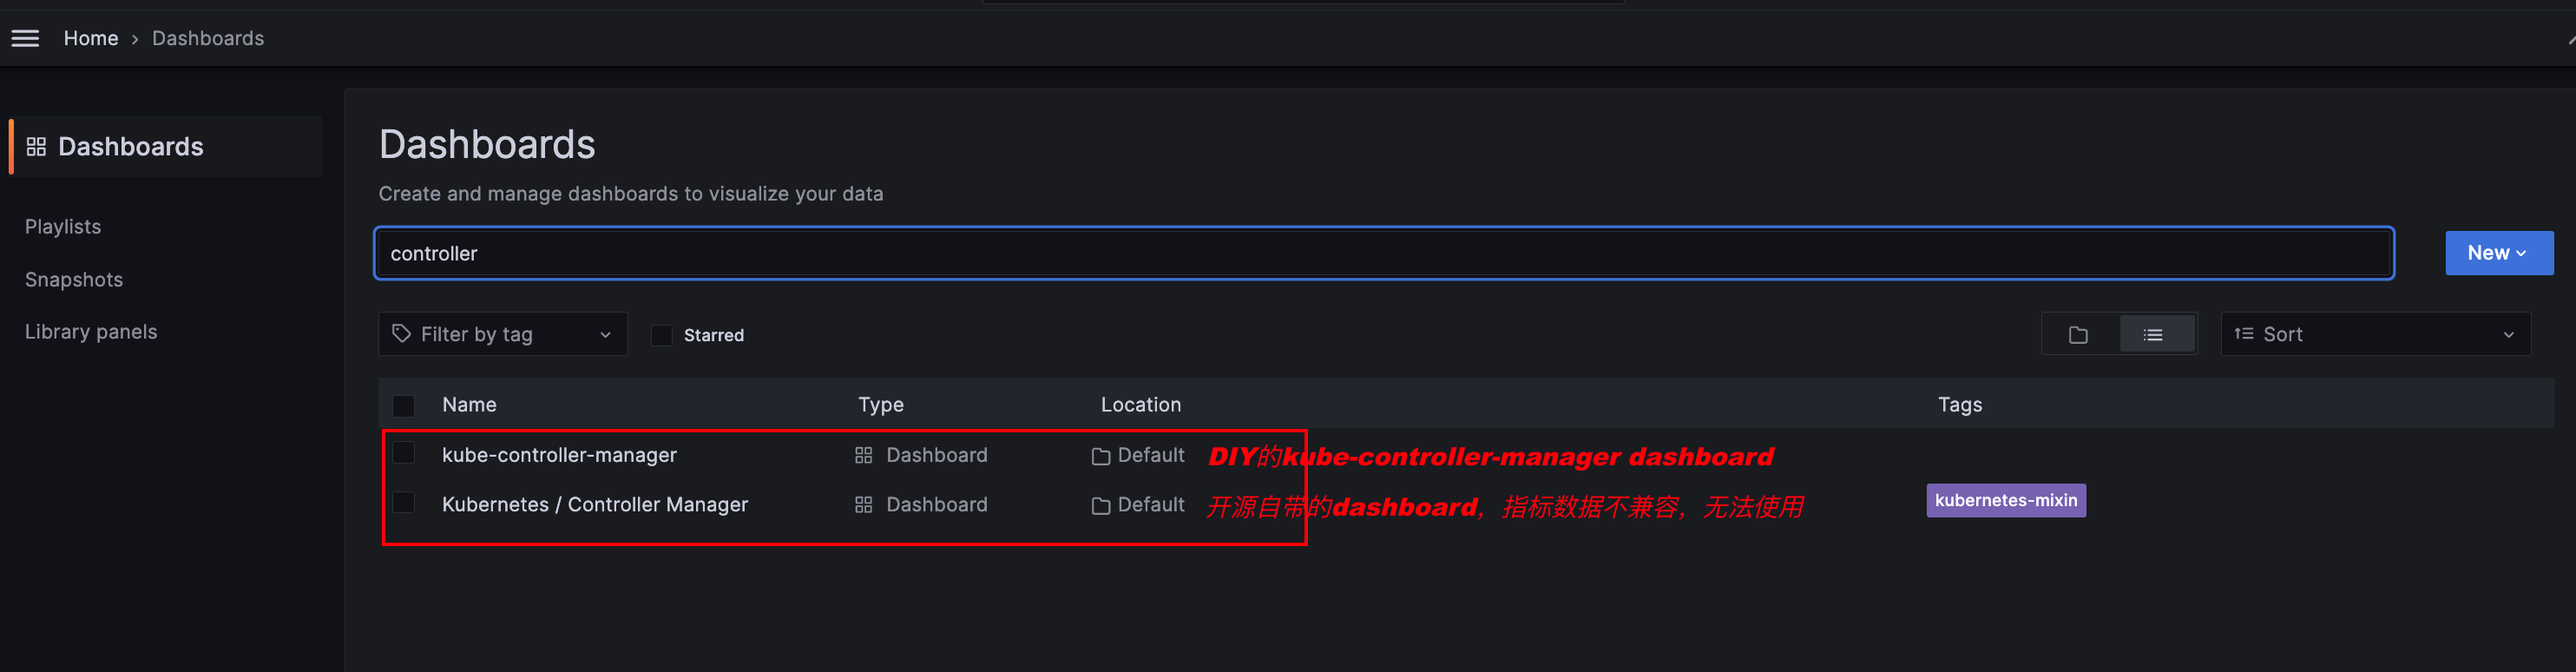Click dashboard icon for Kubernetes / Controller Manager
2576x672 pixels.
click(x=863, y=505)
